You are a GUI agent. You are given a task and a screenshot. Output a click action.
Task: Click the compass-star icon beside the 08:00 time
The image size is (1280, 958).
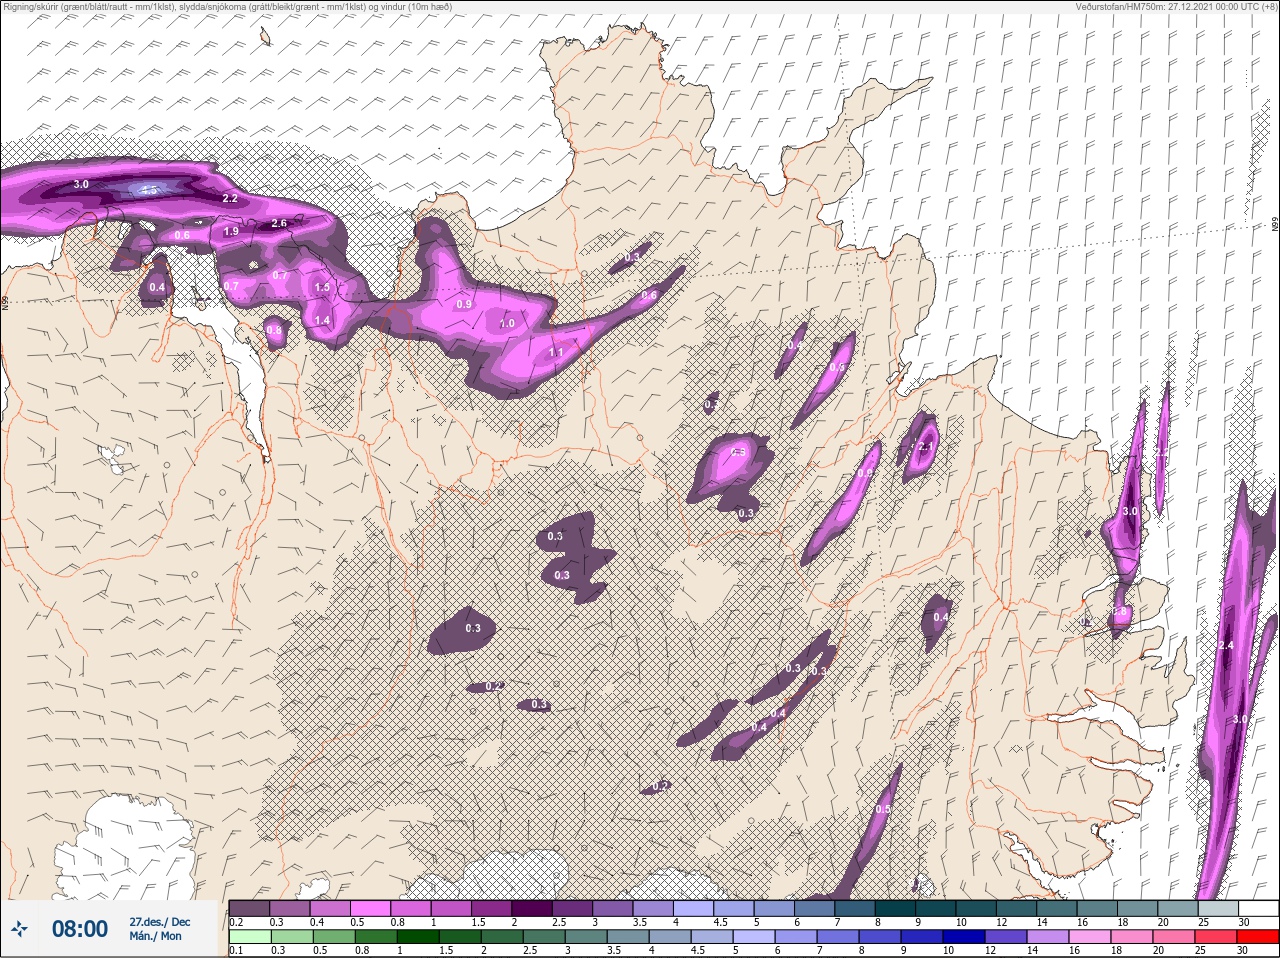pos(19,929)
